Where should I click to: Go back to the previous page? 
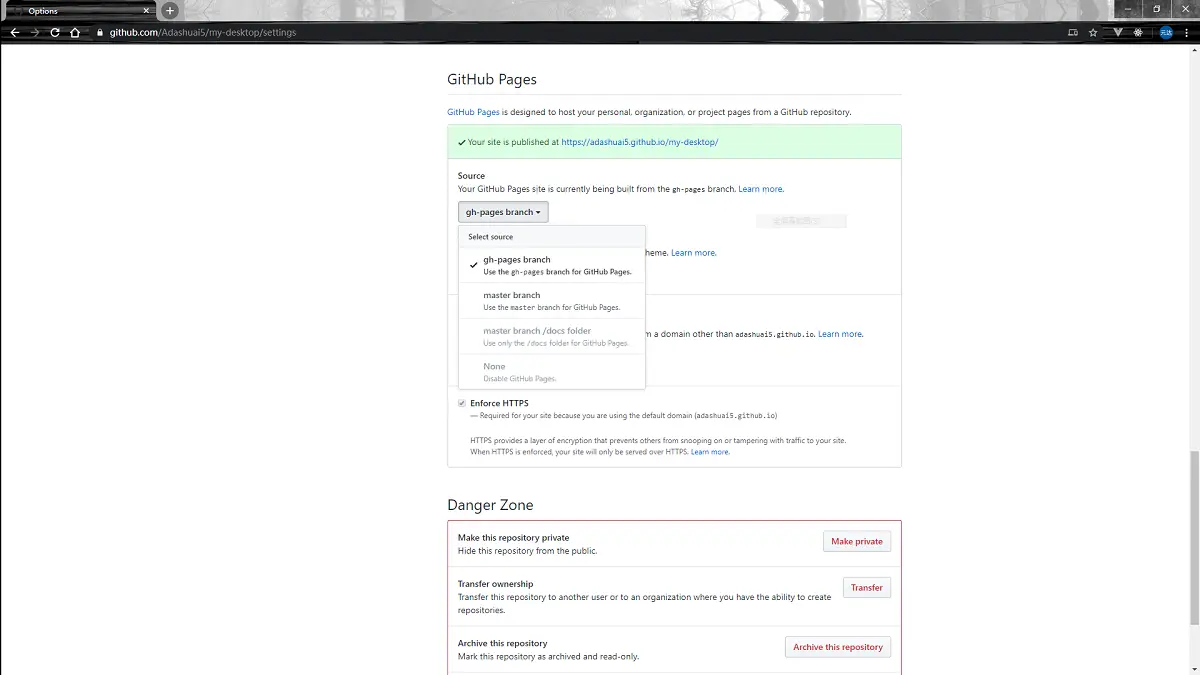click(x=14, y=32)
